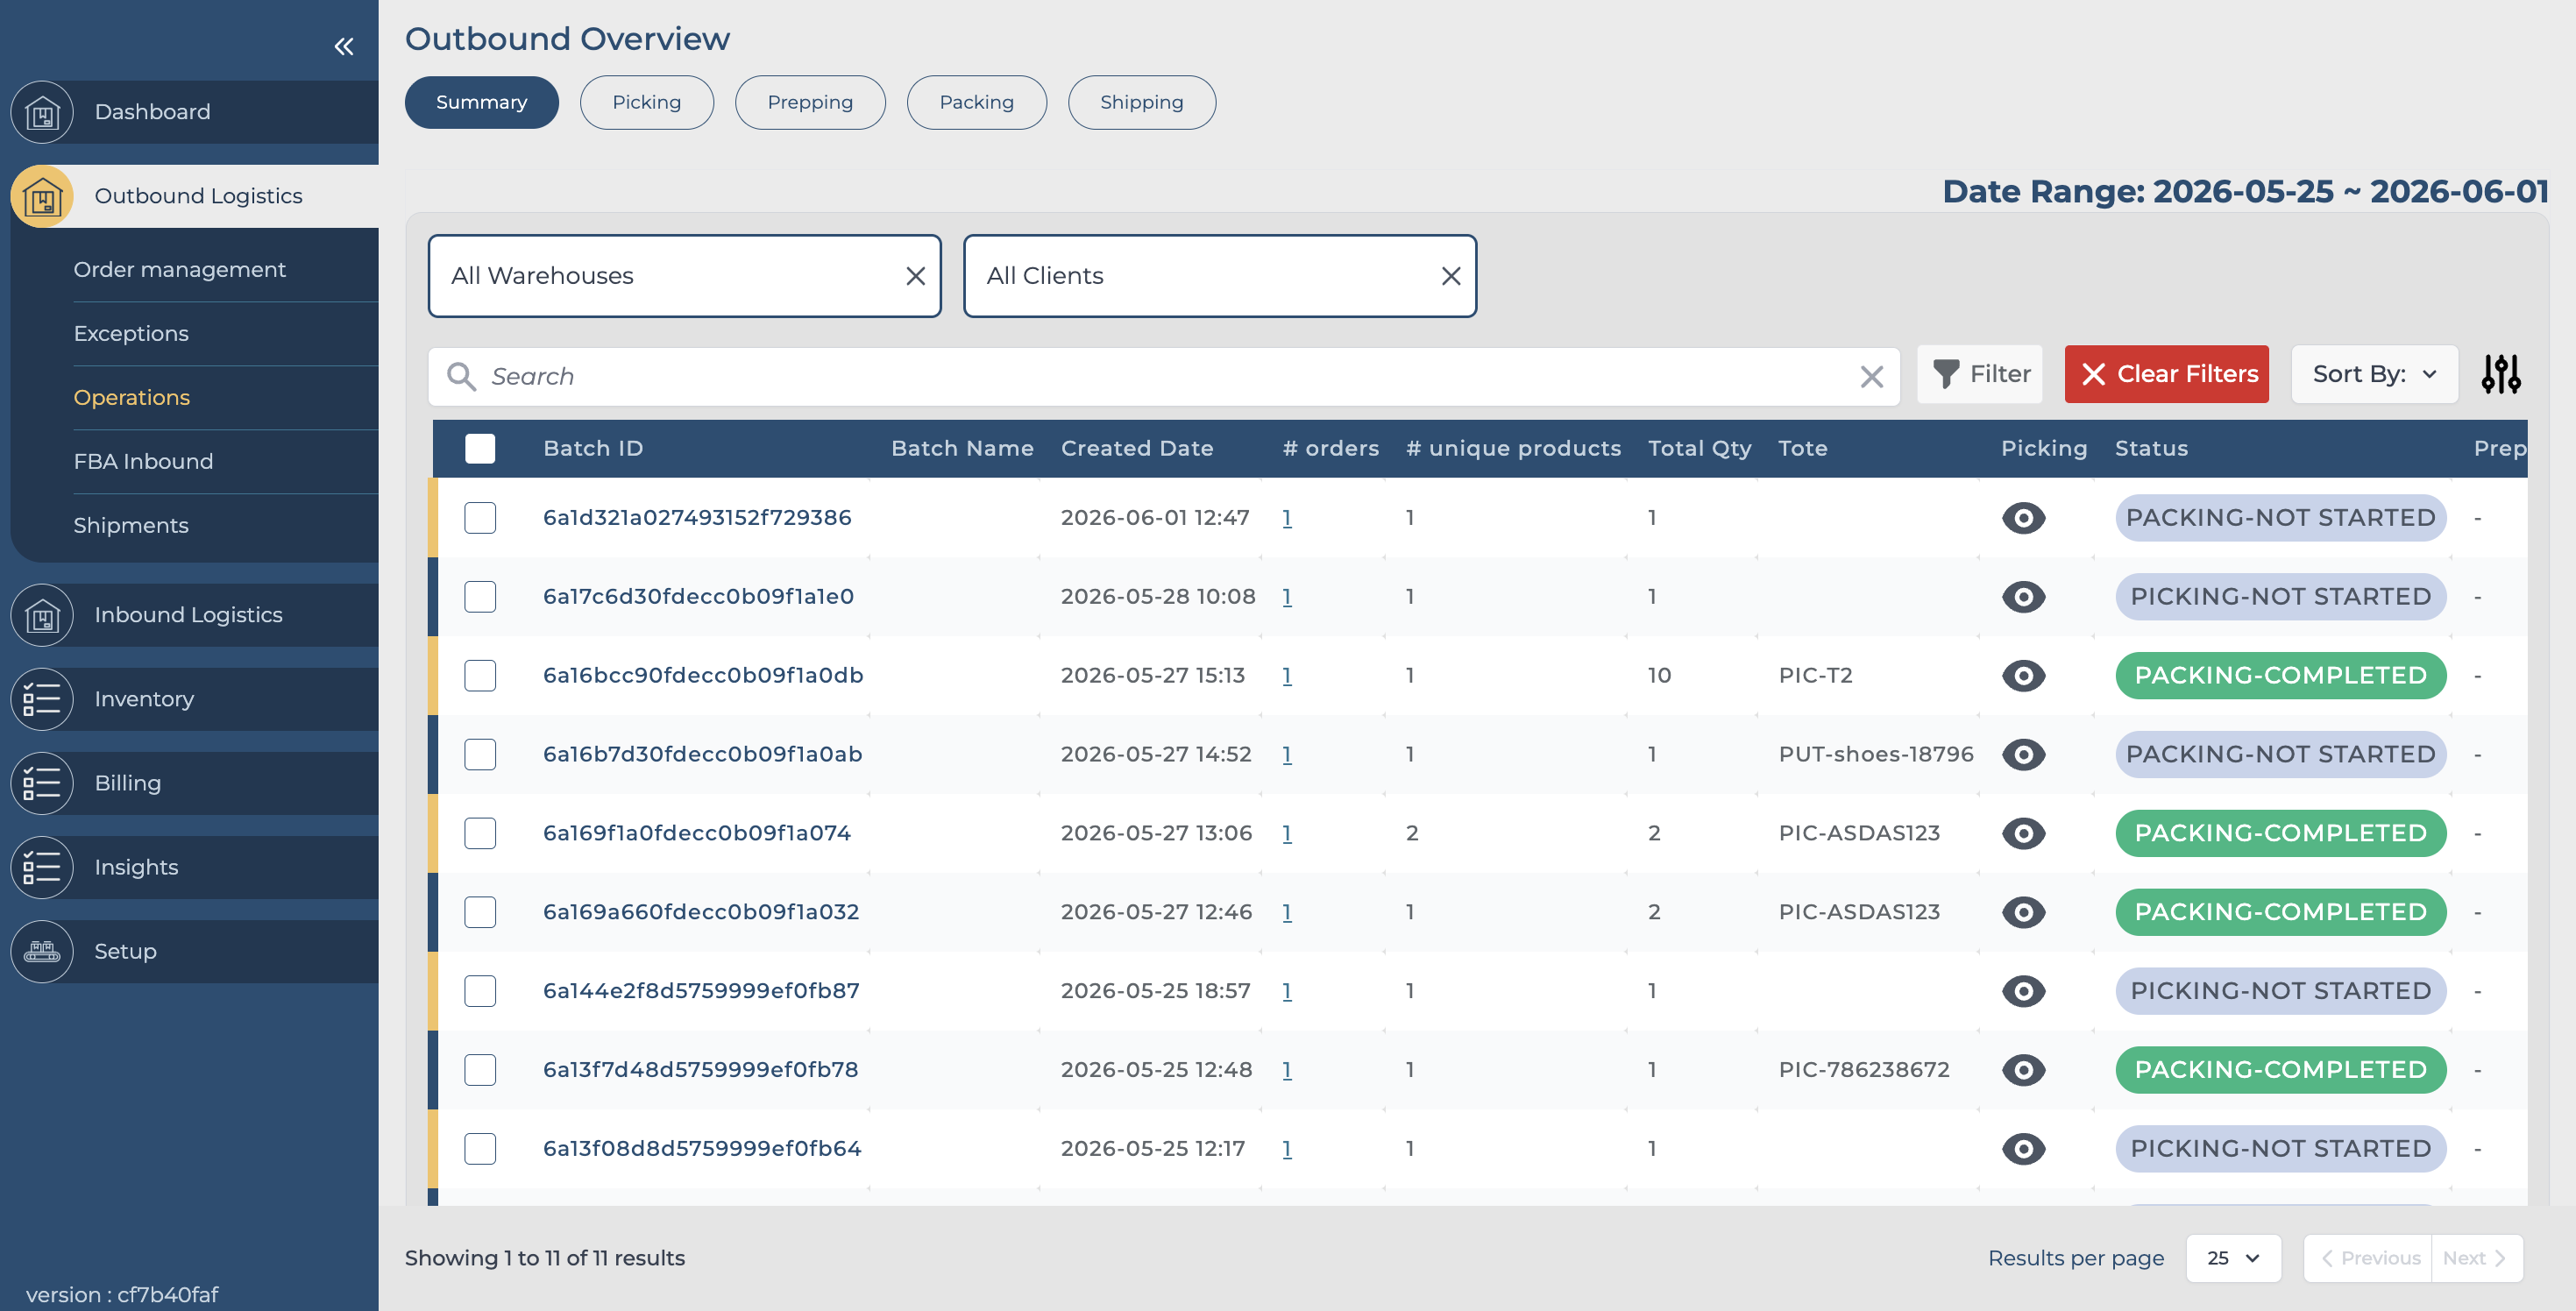Open Order management in sidebar

pyautogui.click(x=180, y=270)
